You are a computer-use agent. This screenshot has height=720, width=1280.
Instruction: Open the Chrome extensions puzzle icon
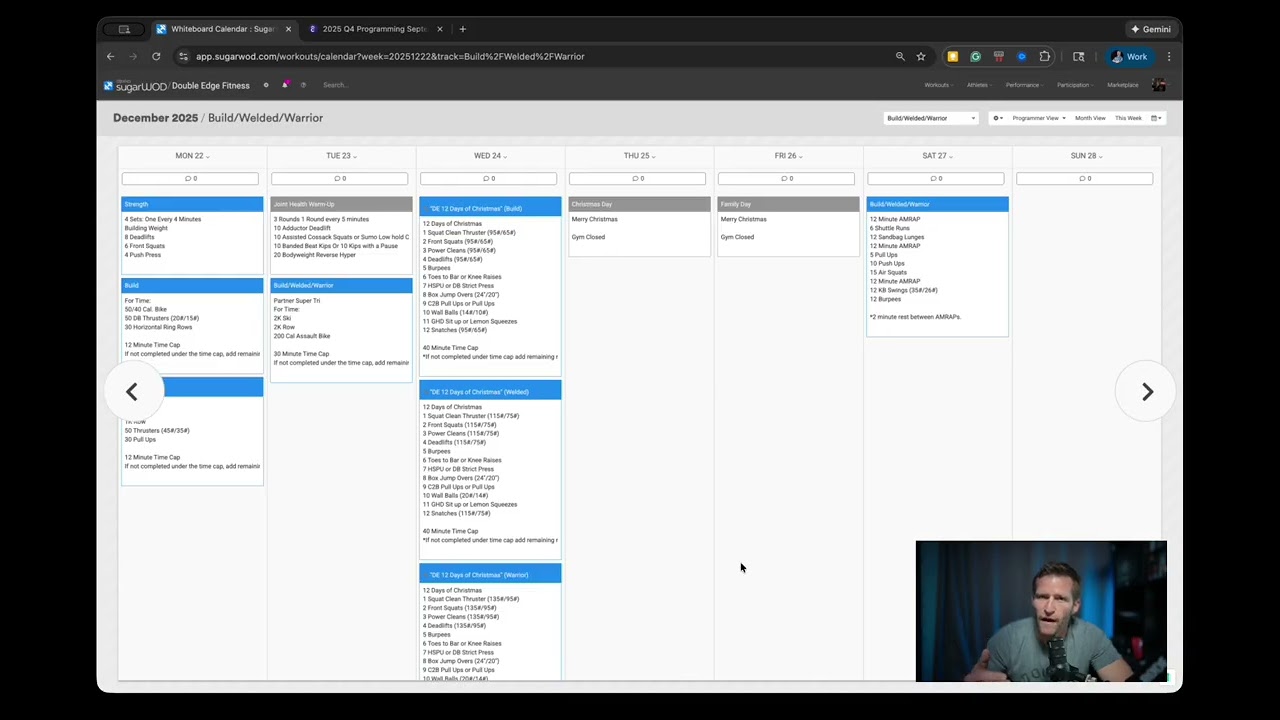click(x=1045, y=56)
